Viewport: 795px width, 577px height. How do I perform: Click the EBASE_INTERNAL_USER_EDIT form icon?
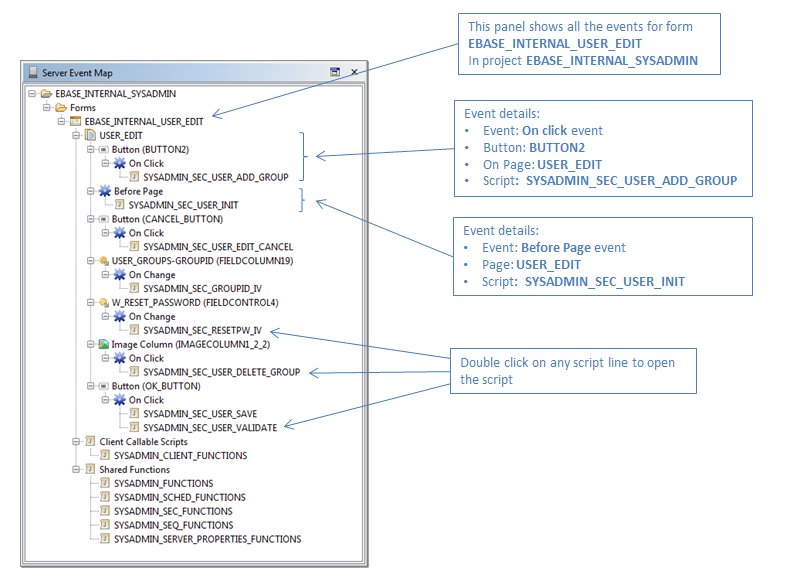tap(75, 122)
